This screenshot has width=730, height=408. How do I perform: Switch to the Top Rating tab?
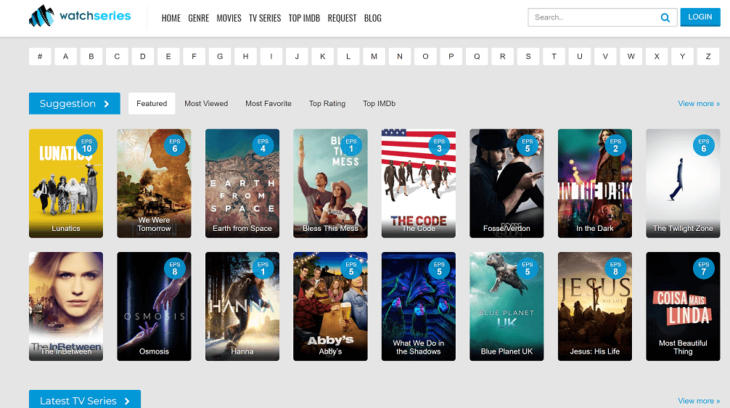[327, 103]
